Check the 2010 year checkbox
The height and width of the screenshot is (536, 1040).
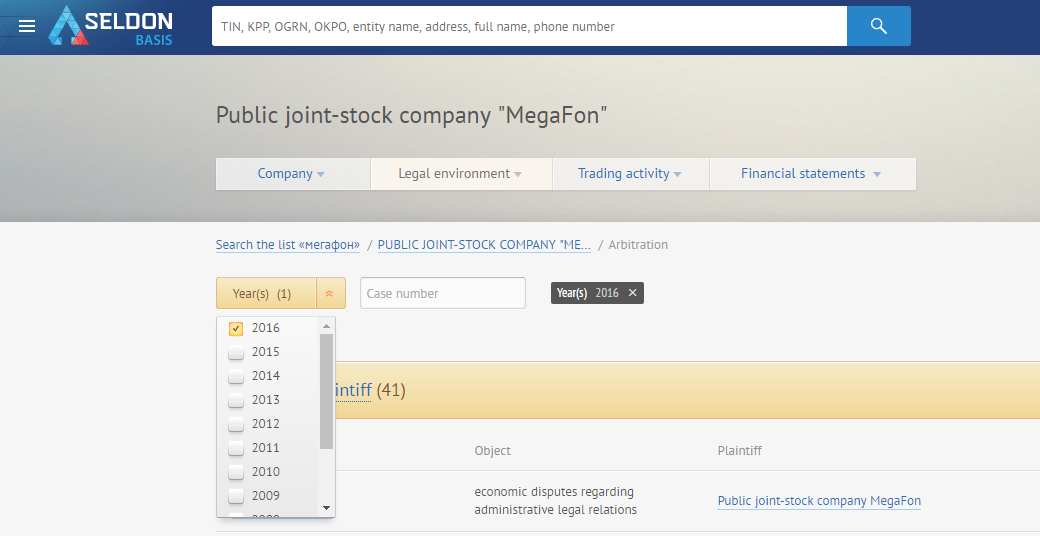pos(236,472)
